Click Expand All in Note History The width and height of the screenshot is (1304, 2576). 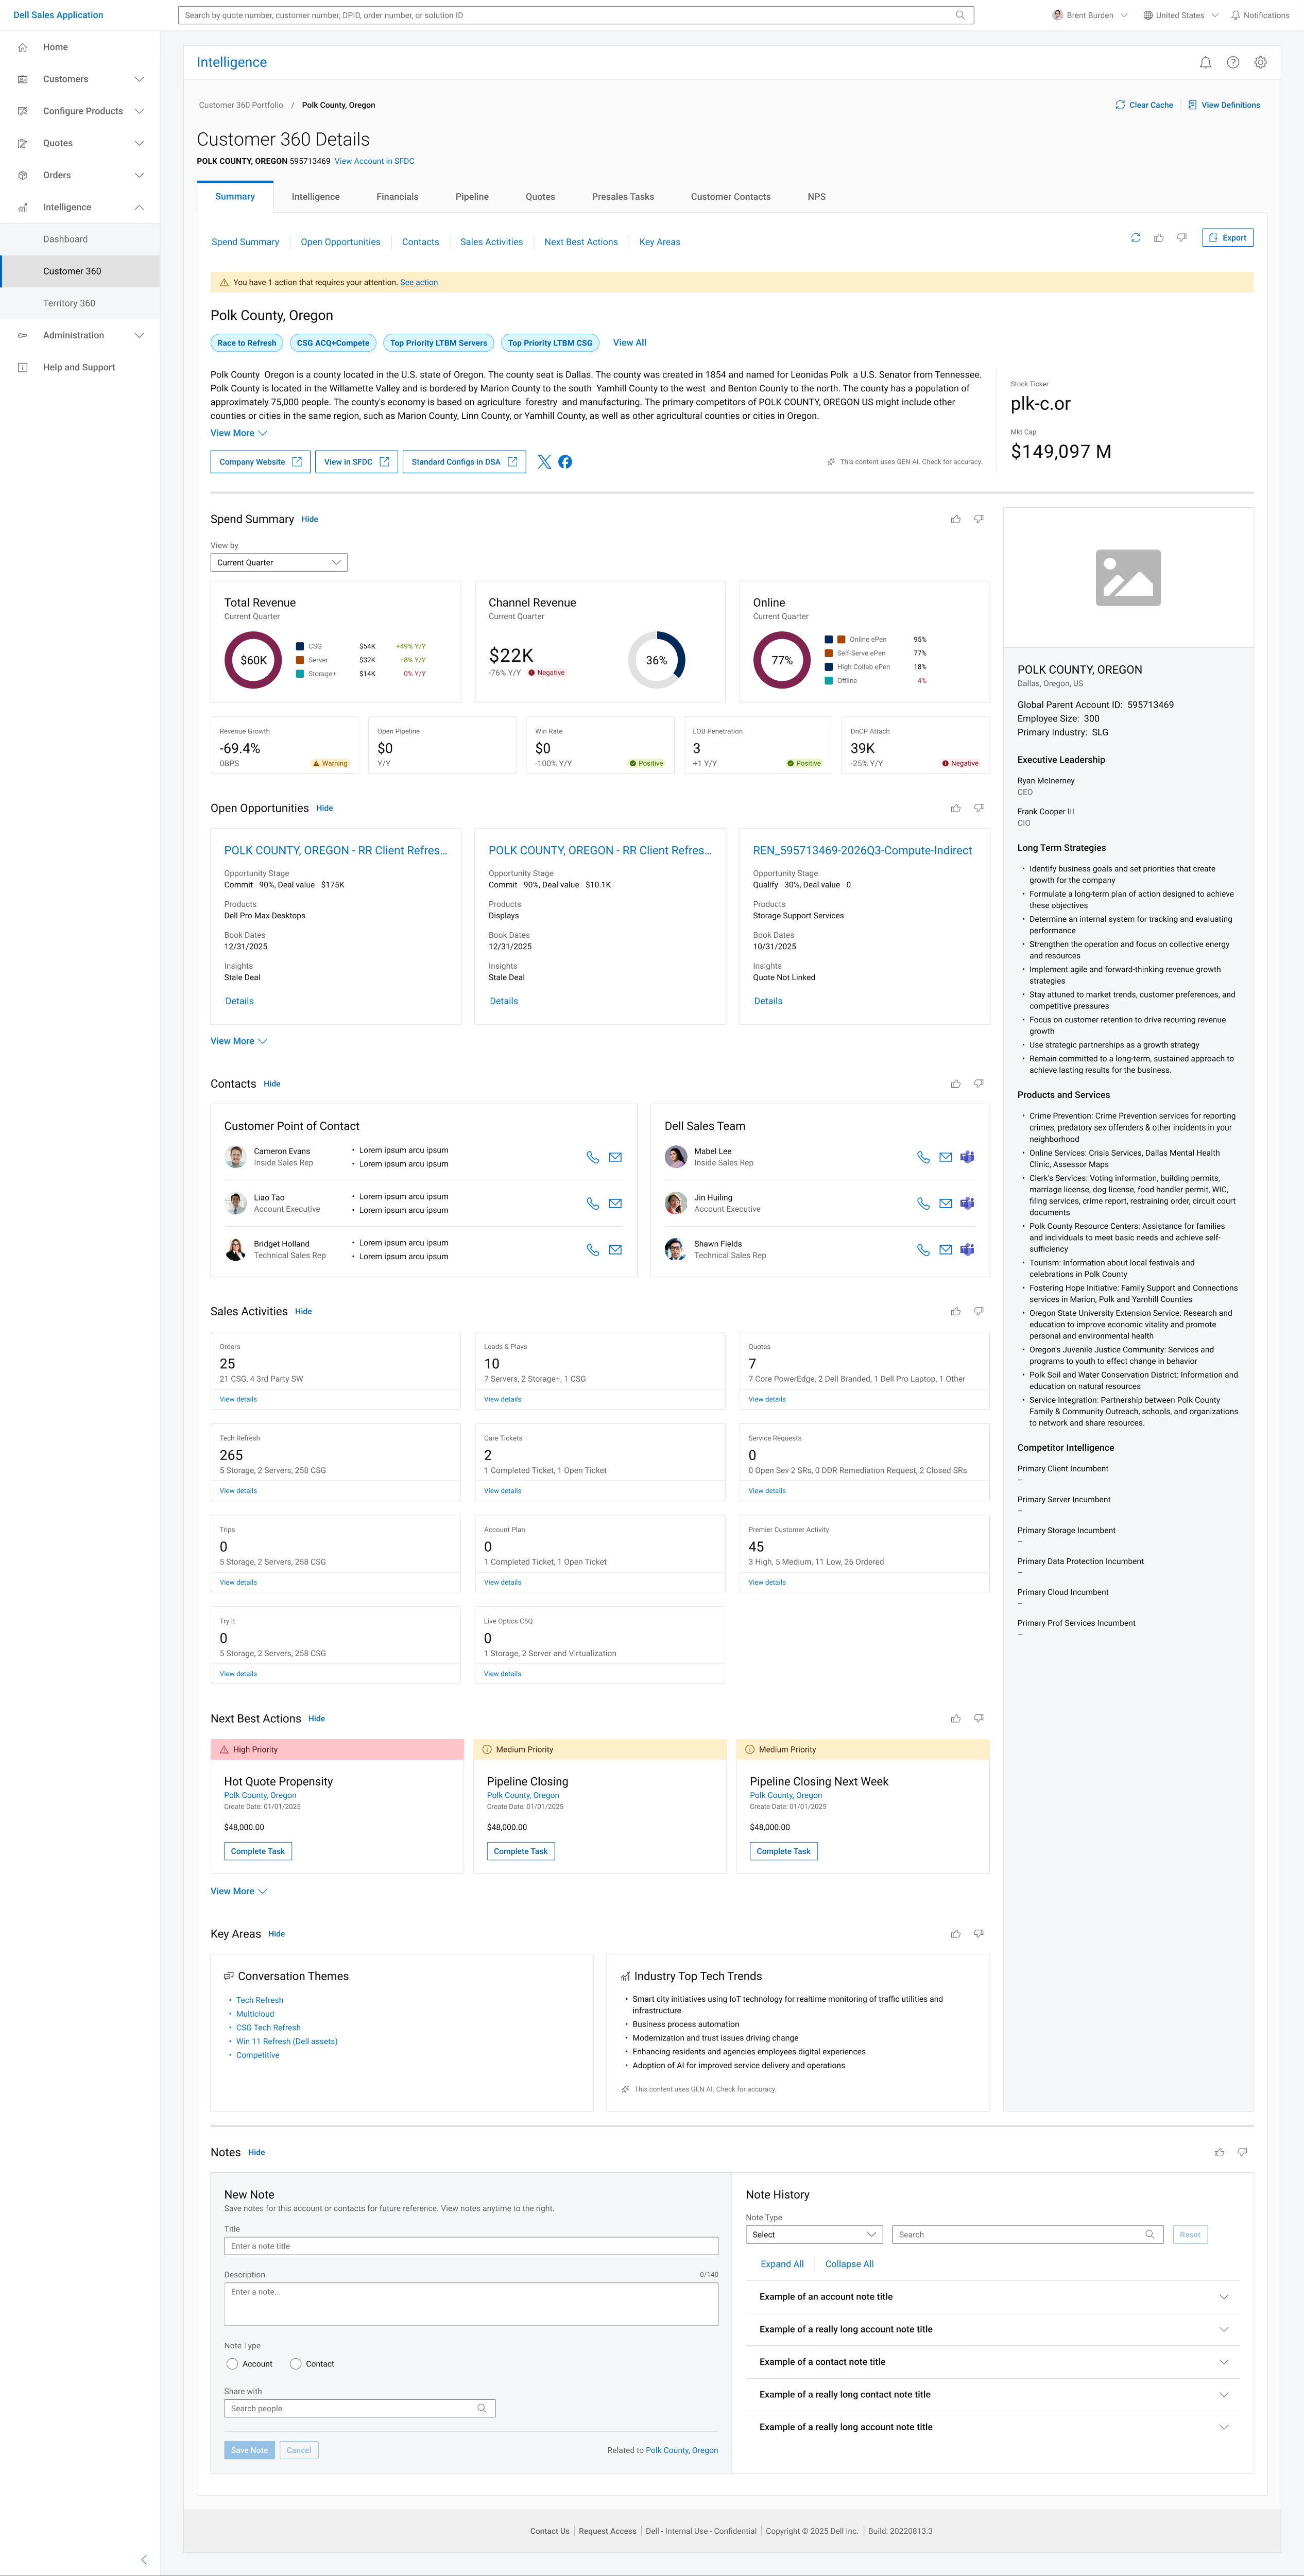coord(782,2264)
